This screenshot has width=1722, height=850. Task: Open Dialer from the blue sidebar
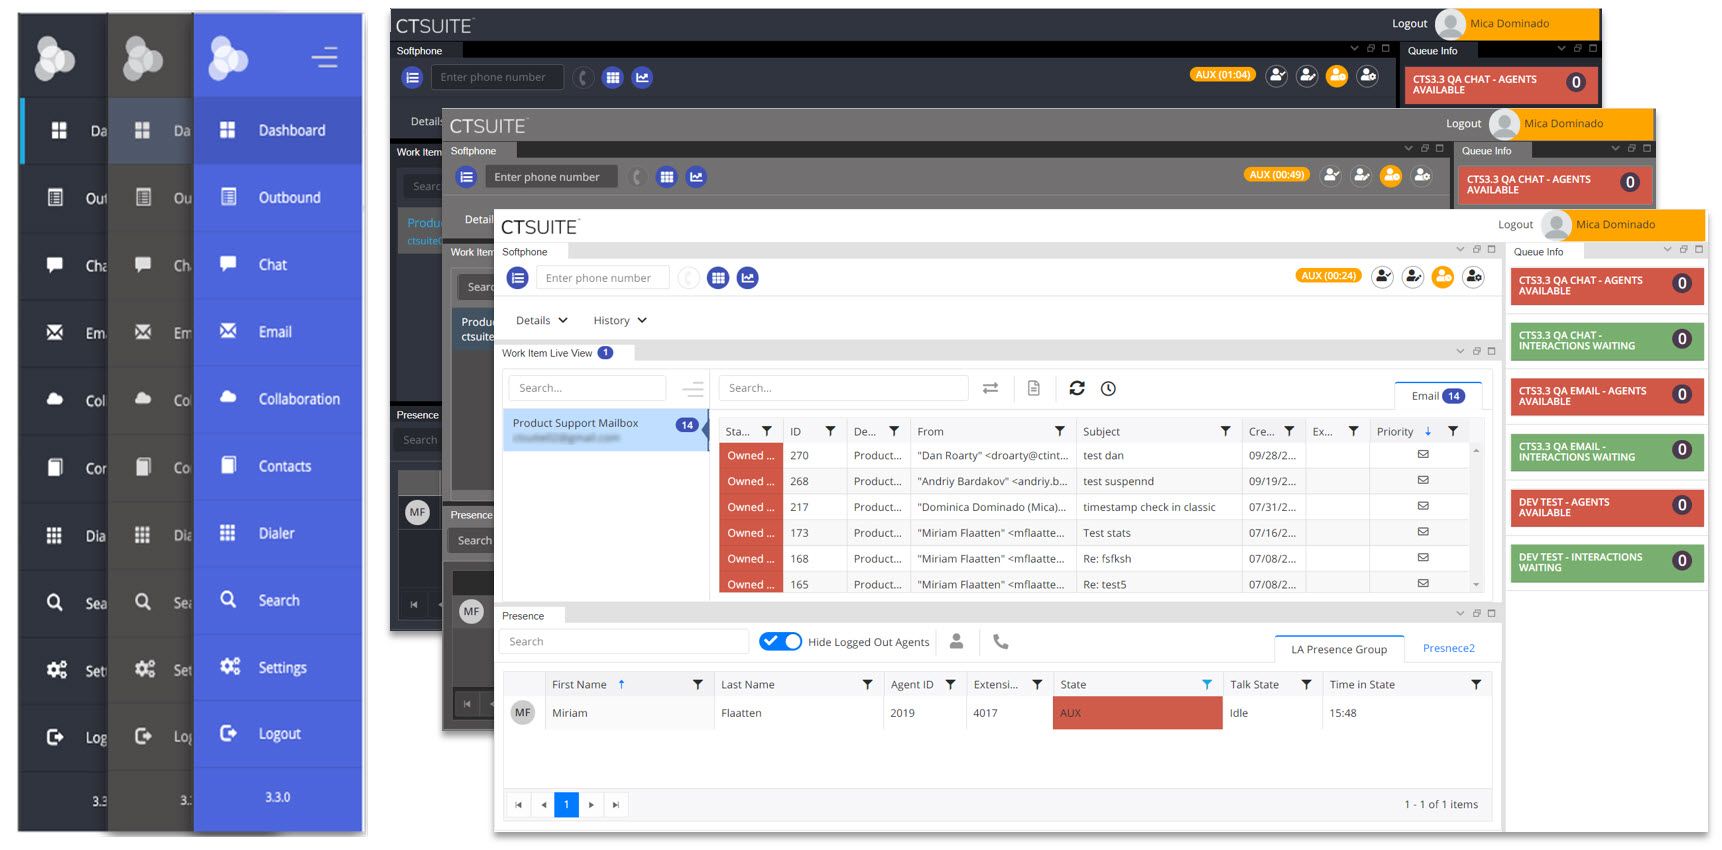(x=276, y=533)
